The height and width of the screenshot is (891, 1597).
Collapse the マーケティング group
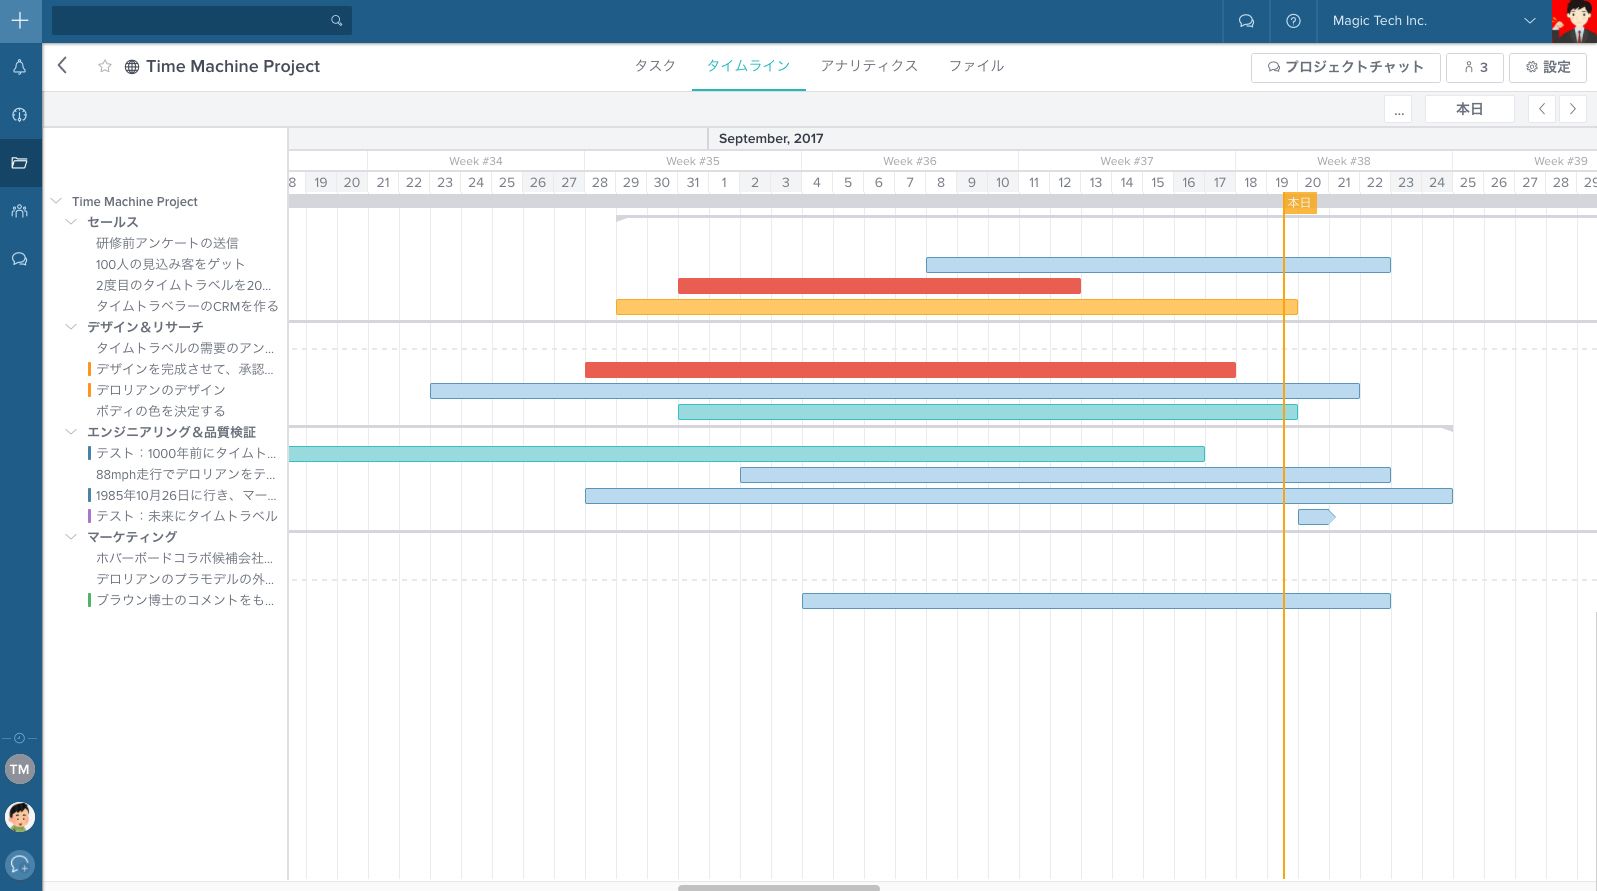point(71,537)
